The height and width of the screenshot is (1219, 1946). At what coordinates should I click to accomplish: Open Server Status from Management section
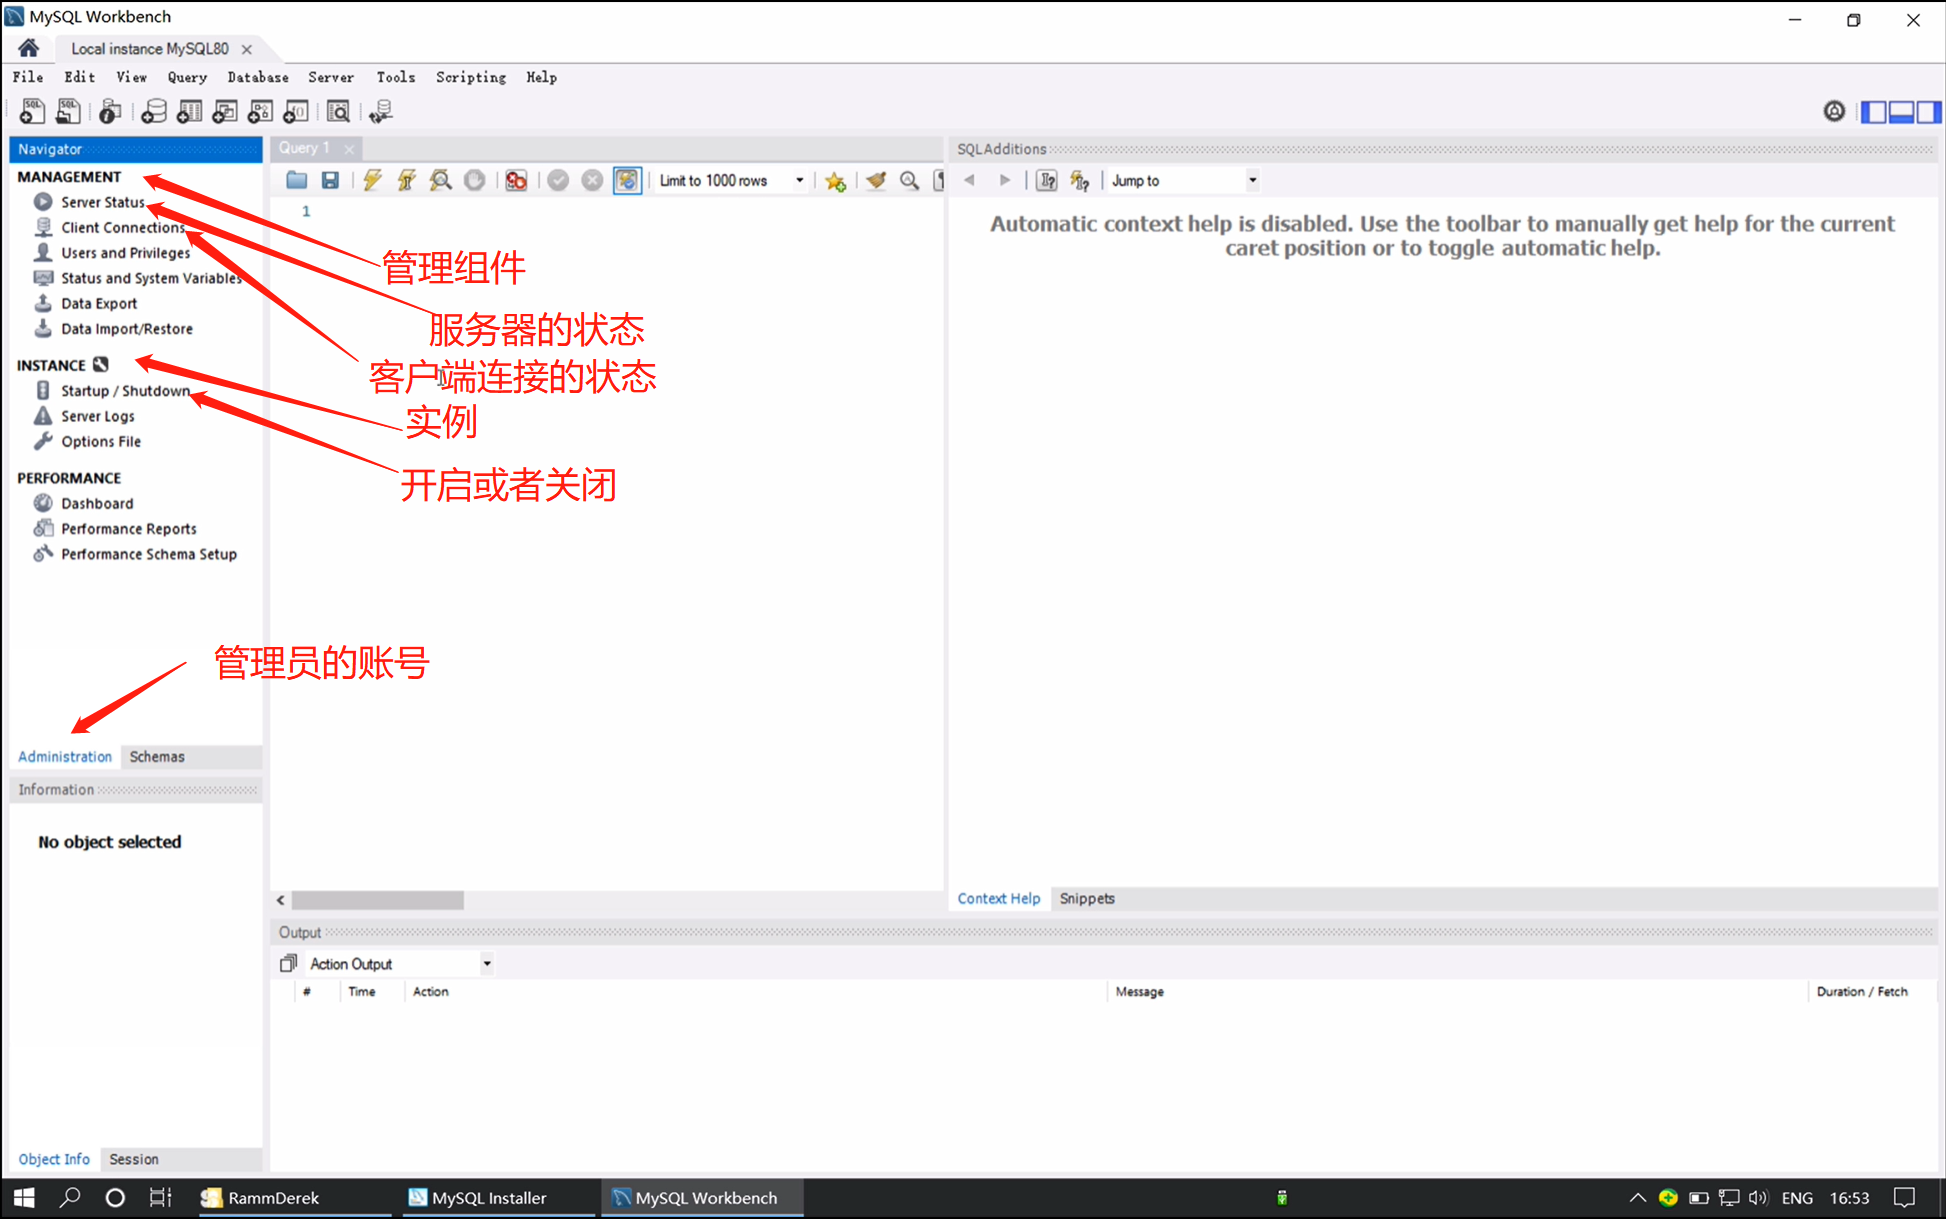tap(101, 201)
